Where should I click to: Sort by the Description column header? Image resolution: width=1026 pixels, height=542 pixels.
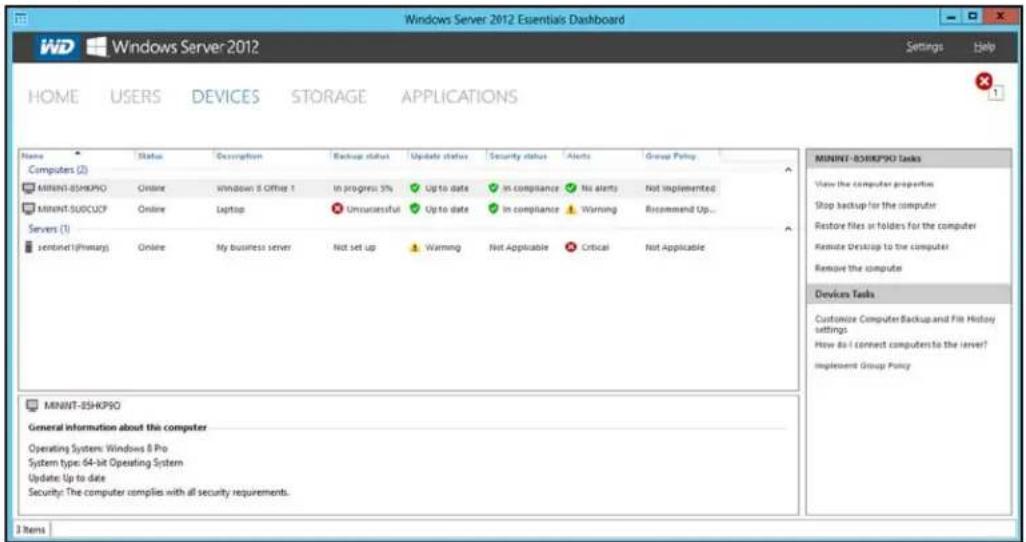(239, 156)
